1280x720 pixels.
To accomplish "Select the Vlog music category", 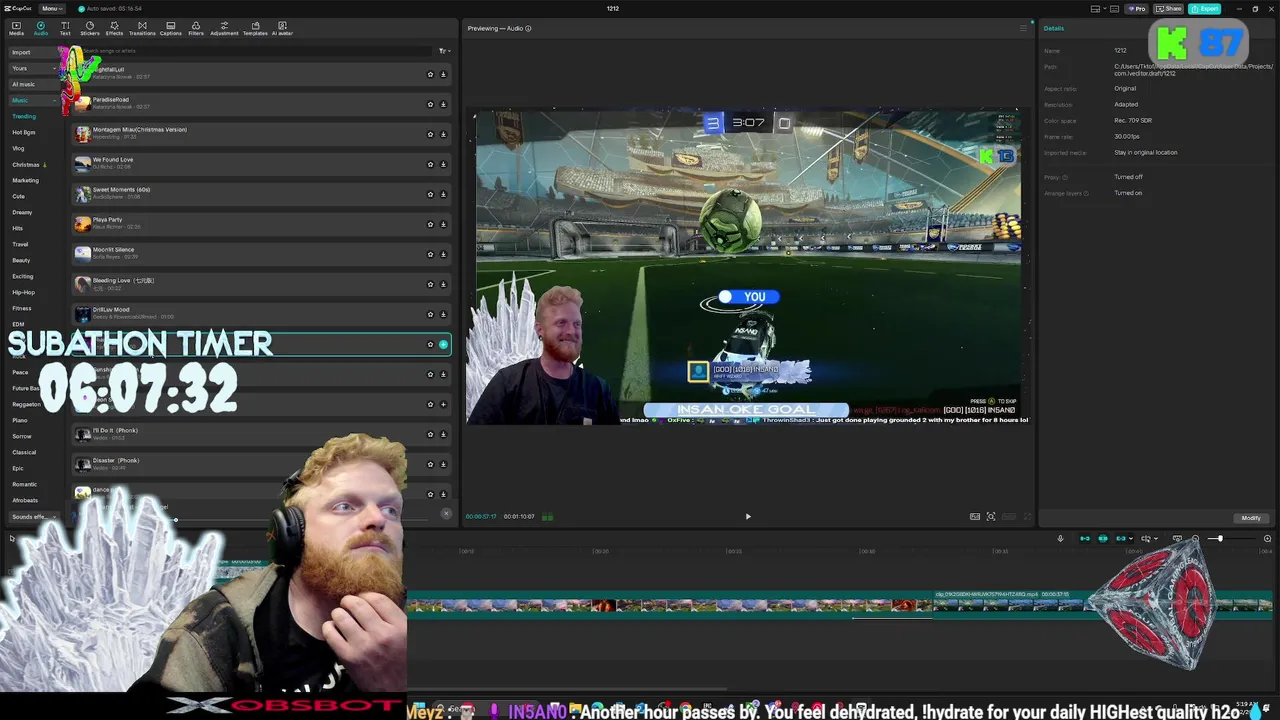I will tap(18, 148).
